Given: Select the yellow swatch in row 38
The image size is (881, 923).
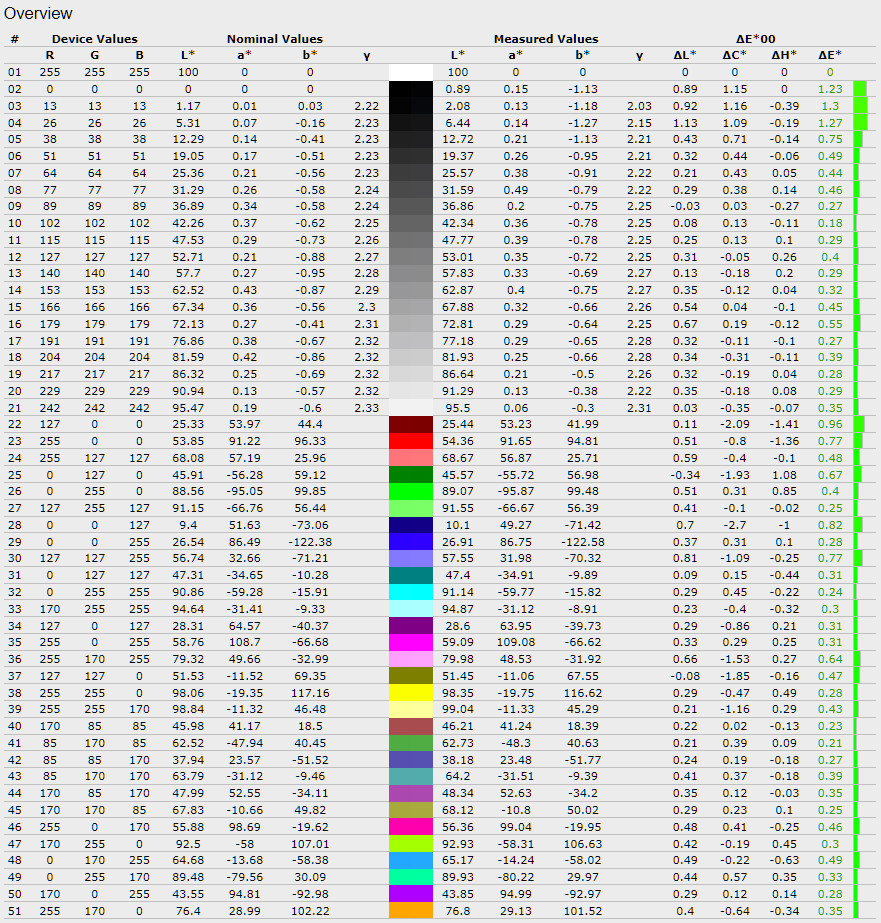Looking at the screenshot, I should pos(410,692).
